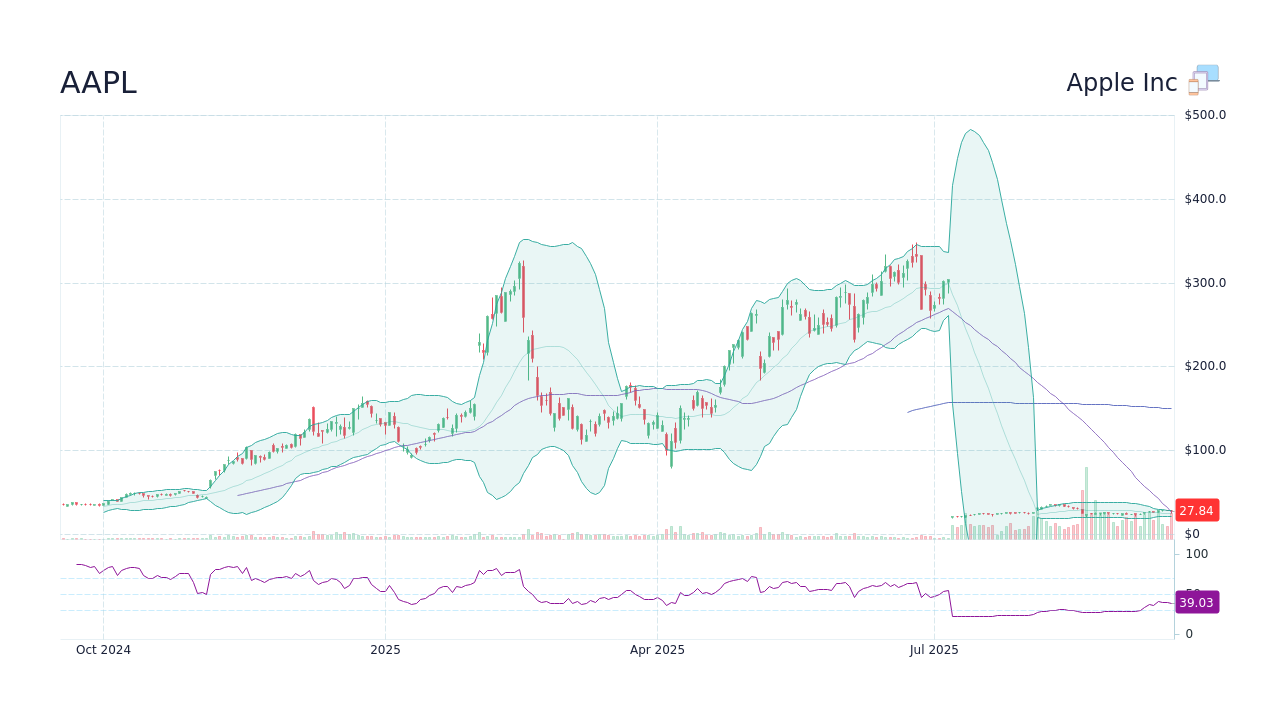Click the $200.0 price axis label
Viewport: 1280px width, 720px height.
(1205, 366)
